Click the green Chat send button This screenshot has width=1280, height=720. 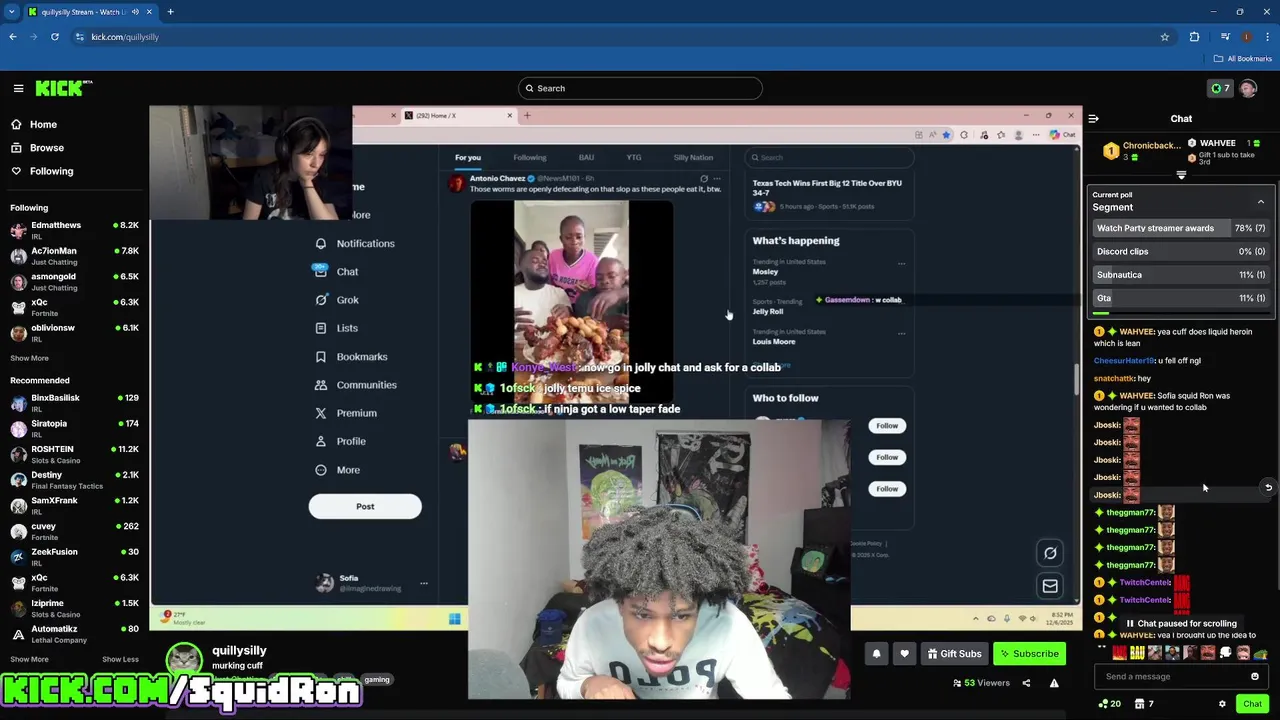tap(1253, 704)
